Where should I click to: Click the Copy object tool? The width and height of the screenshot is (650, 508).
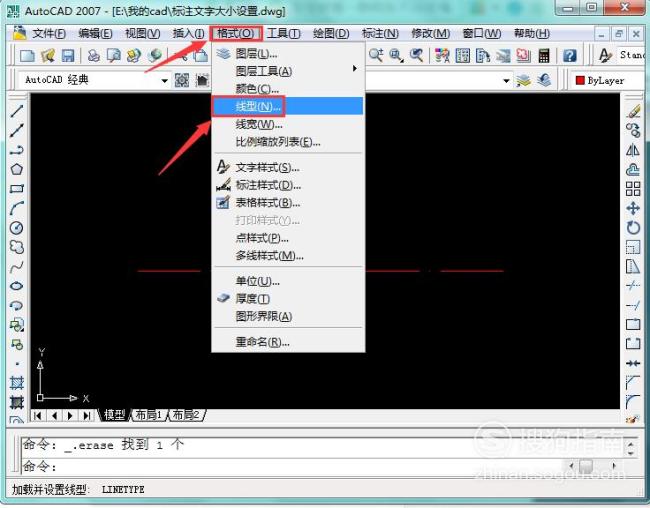click(x=633, y=130)
